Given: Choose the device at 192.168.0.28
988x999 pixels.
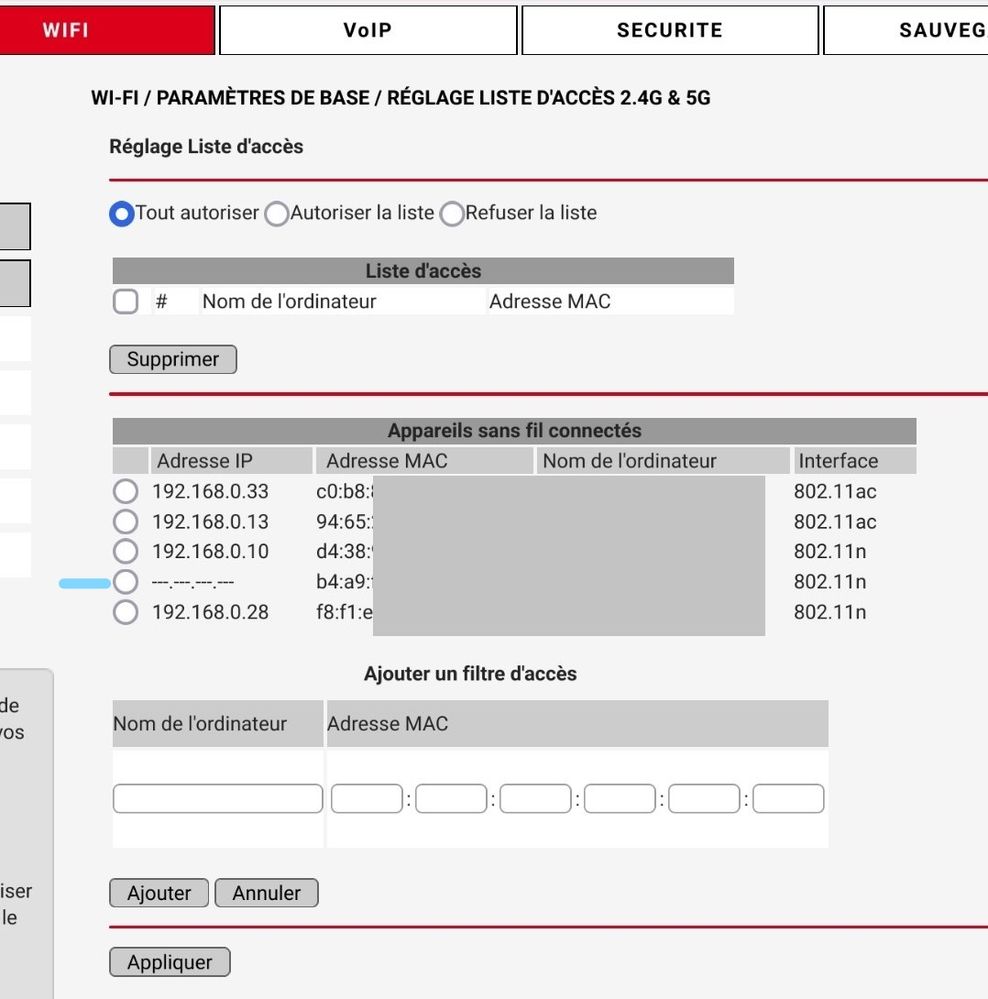Looking at the screenshot, I should point(126,612).
